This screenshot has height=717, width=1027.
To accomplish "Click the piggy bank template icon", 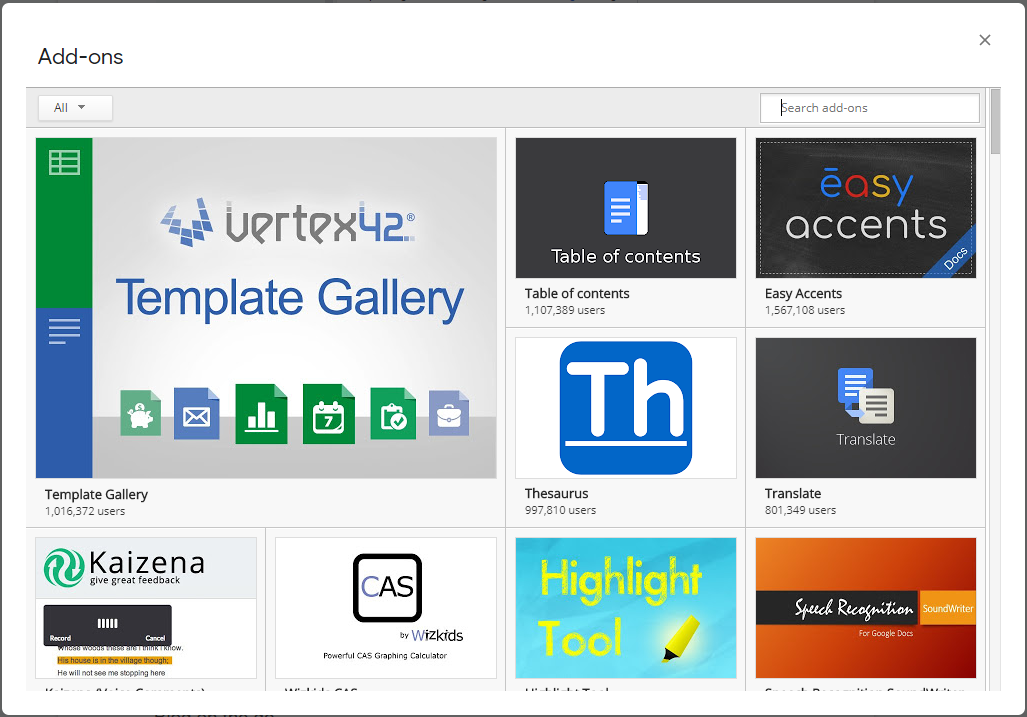I will tap(140, 413).
